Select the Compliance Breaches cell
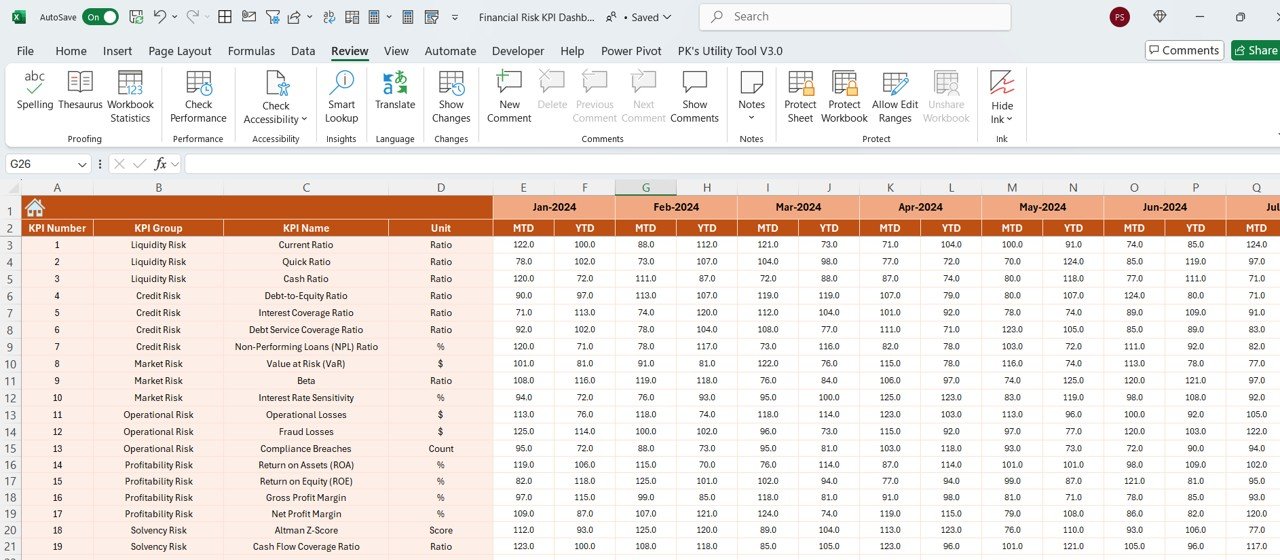The image size is (1280, 560). pyautogui.click(x=306, y=449)
